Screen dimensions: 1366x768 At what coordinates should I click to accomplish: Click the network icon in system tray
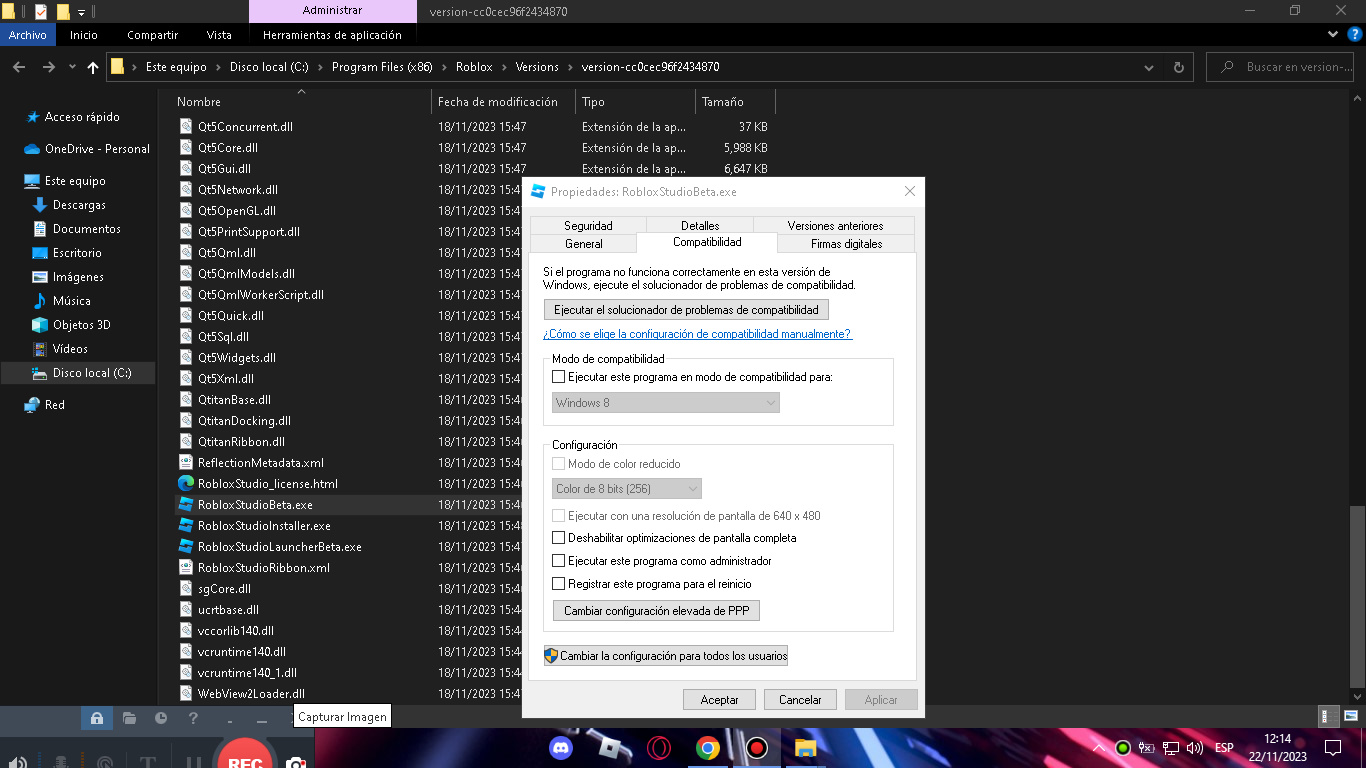pos(1169,747)
